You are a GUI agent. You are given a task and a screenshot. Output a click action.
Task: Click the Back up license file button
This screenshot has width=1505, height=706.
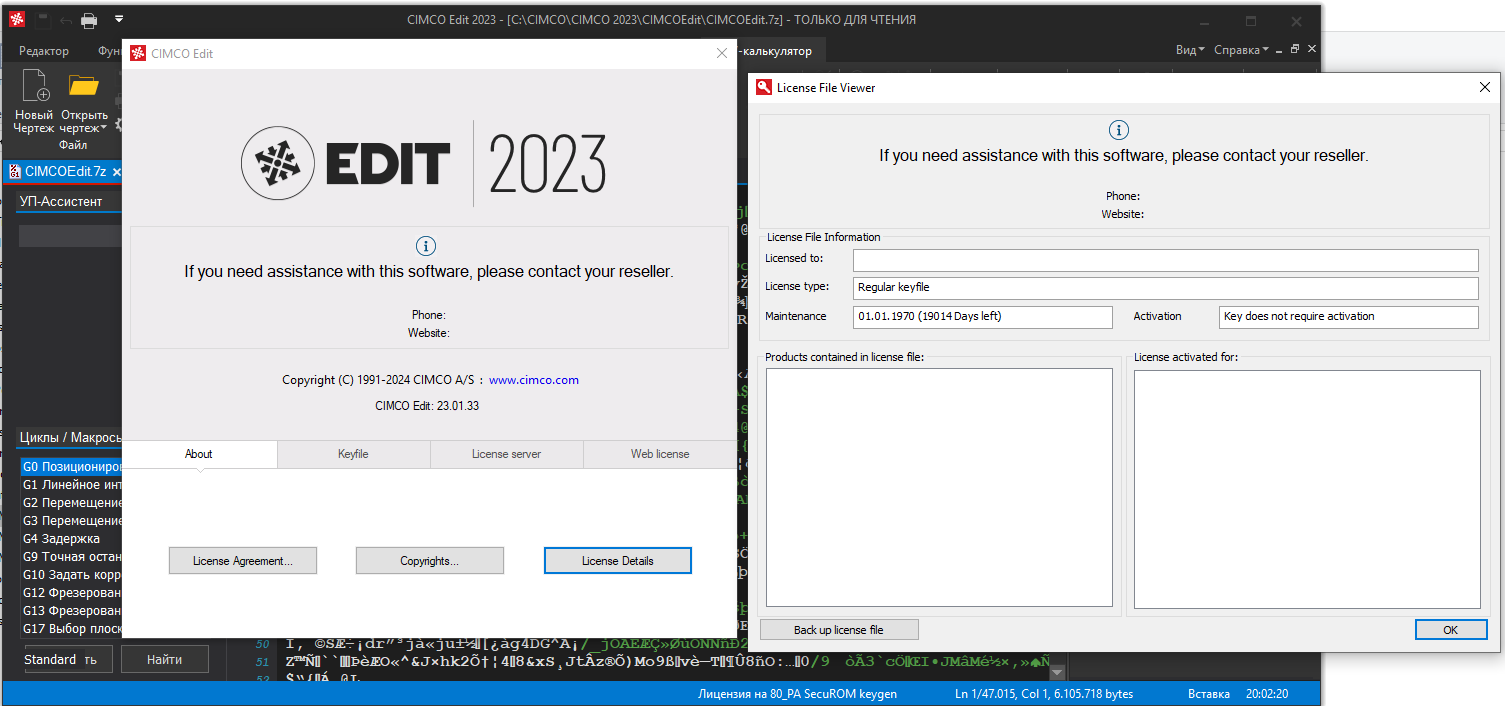pos(839,630)
